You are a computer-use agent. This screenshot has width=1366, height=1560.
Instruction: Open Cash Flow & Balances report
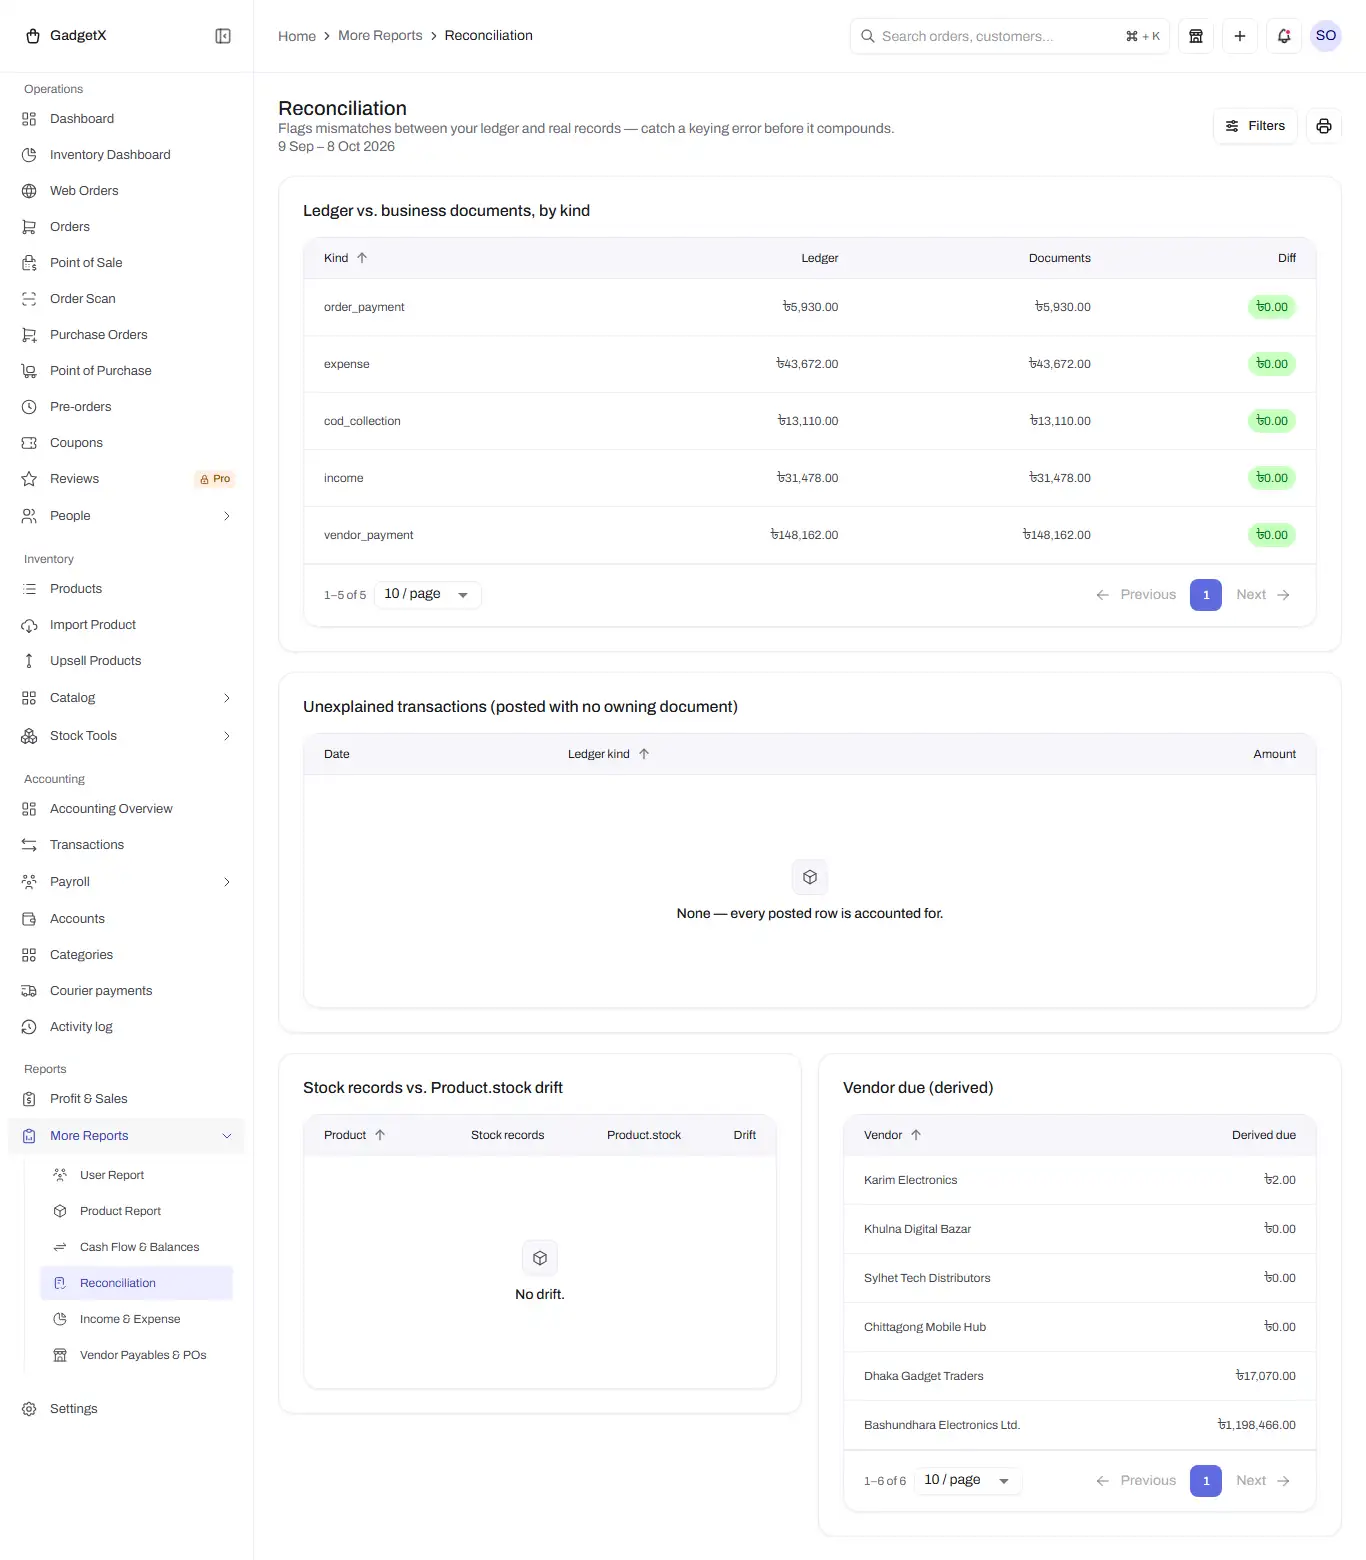[137, 1247]
